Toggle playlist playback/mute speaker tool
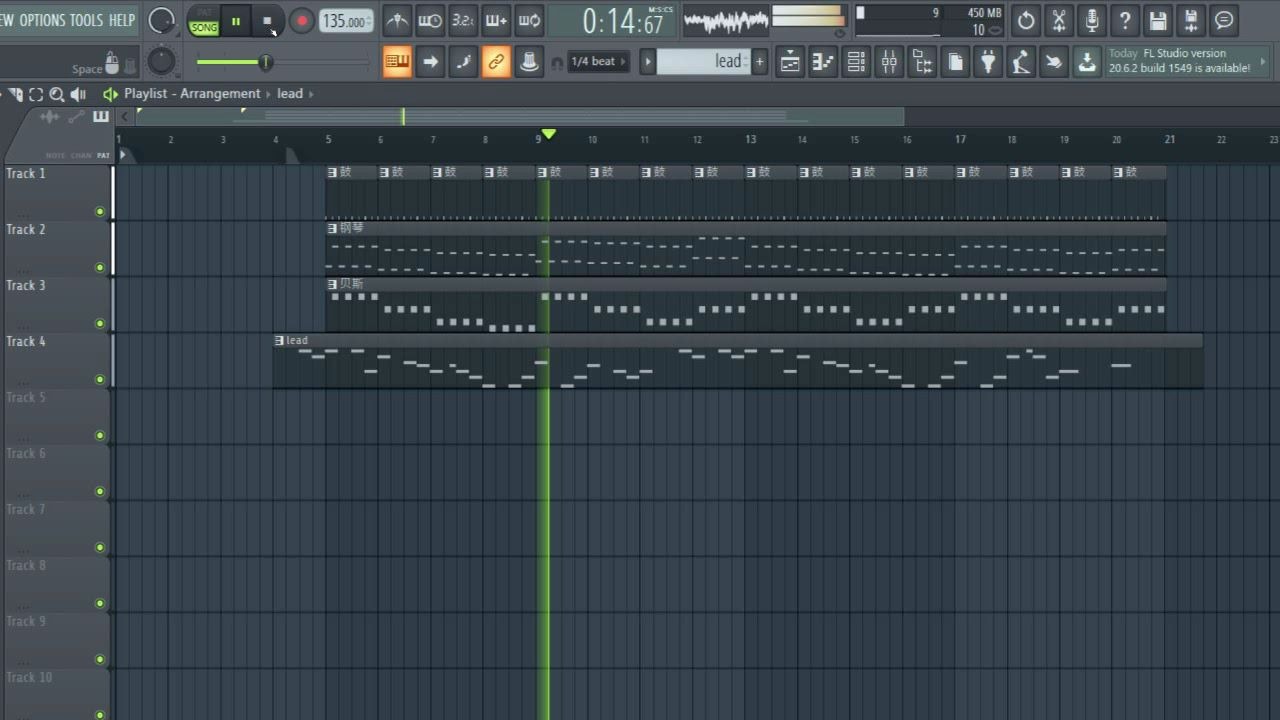Screen dimensions: 1280x720 pyautogui.click(x=78, y=94)
